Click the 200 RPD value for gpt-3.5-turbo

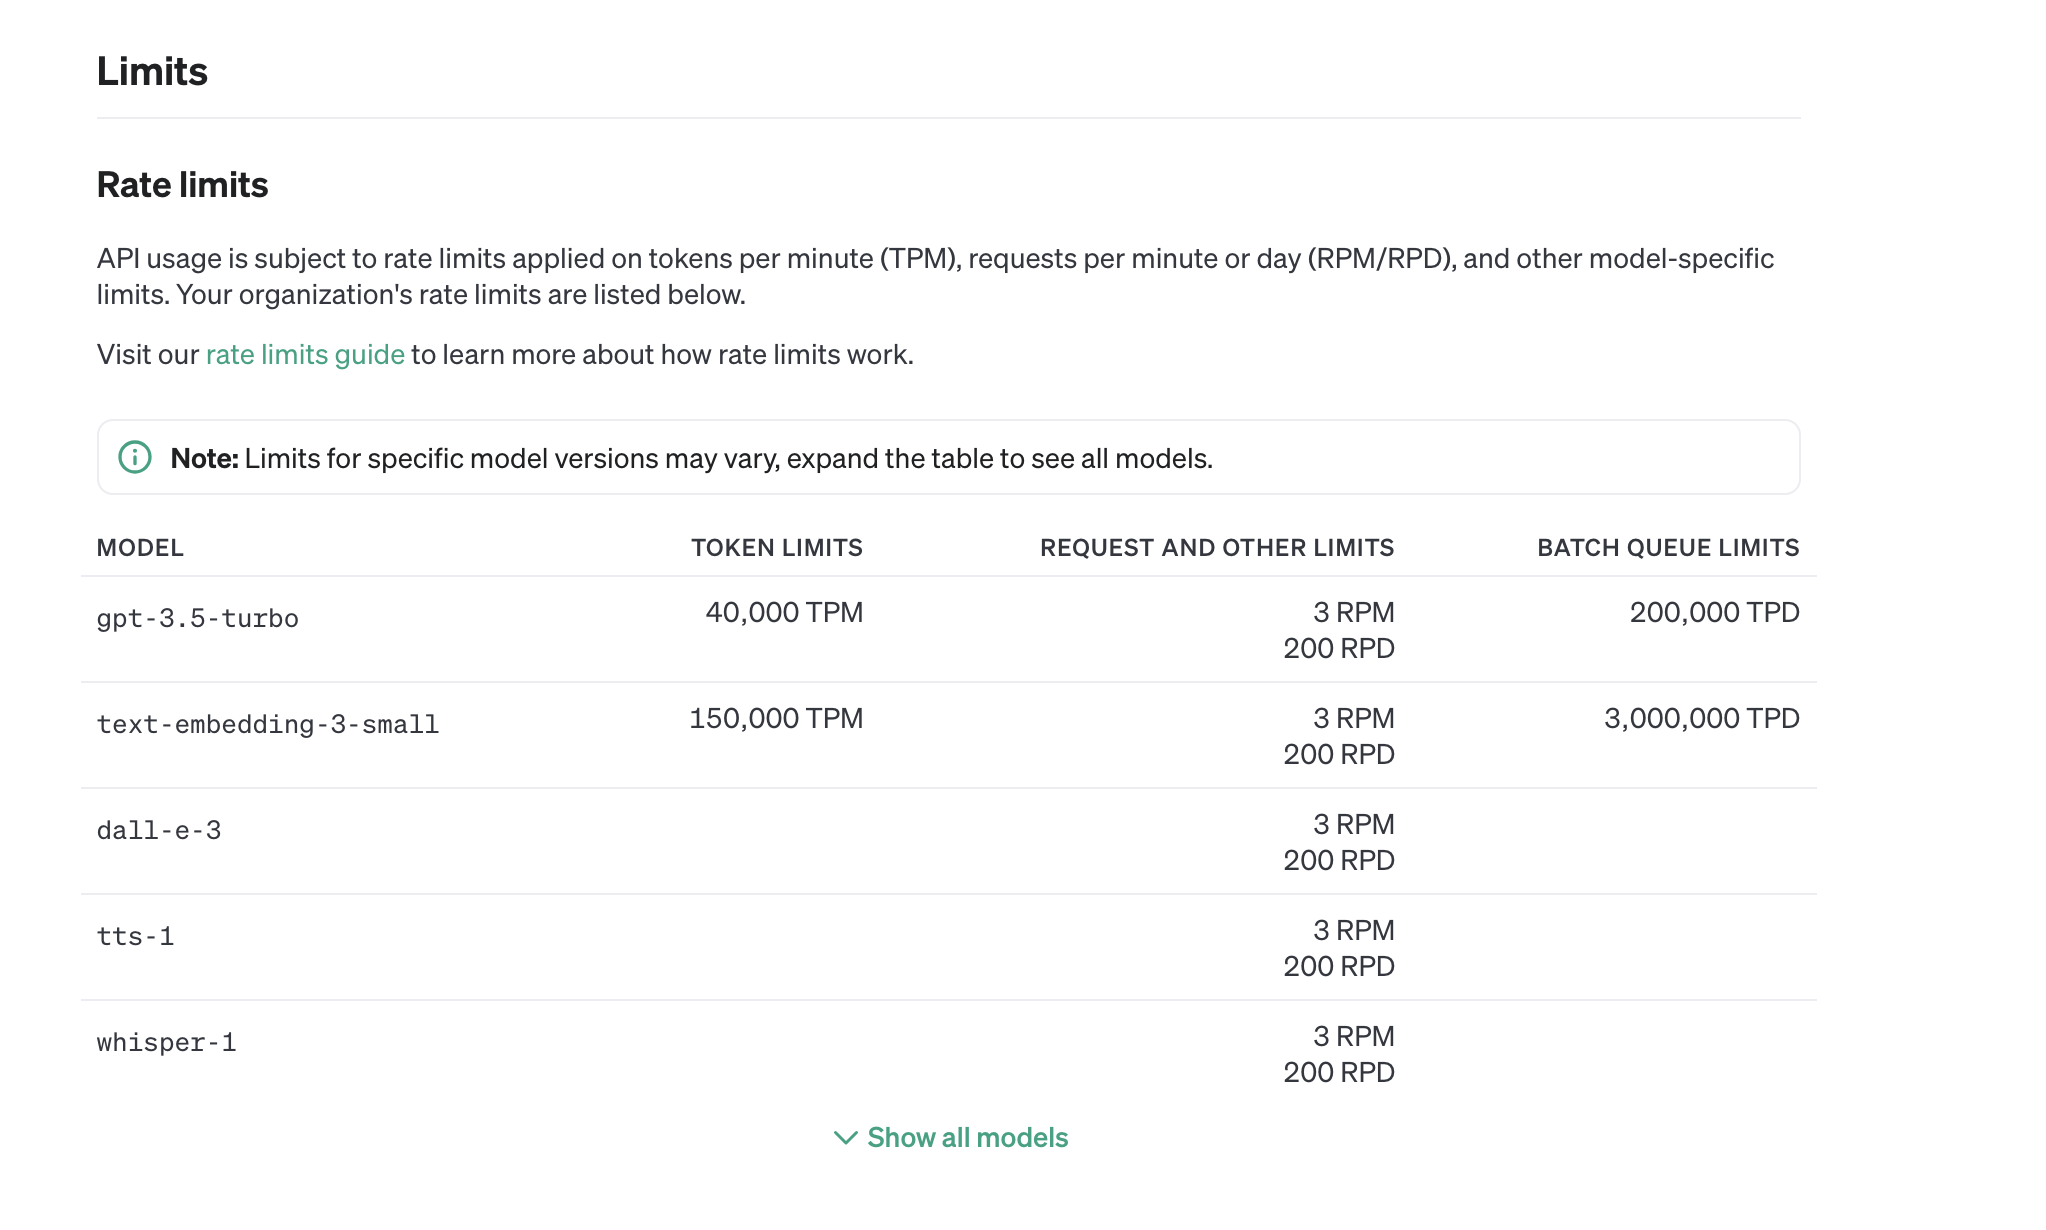click(x=1339, y=648)
